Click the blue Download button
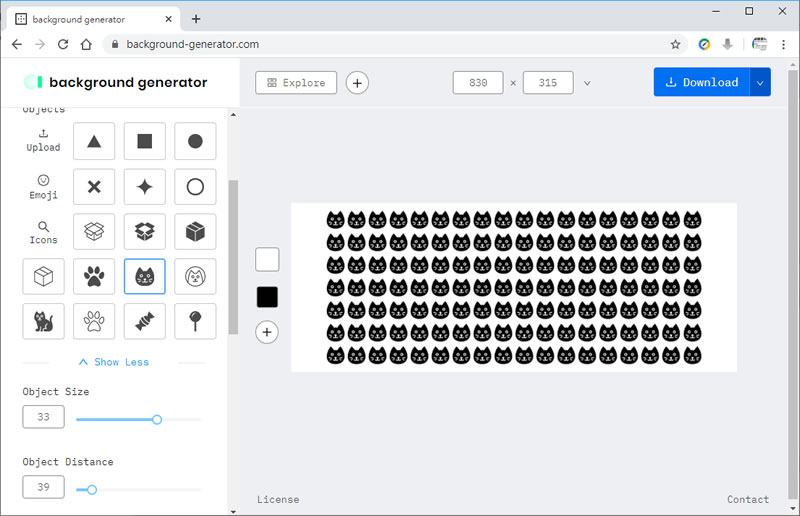 [701, 83]
